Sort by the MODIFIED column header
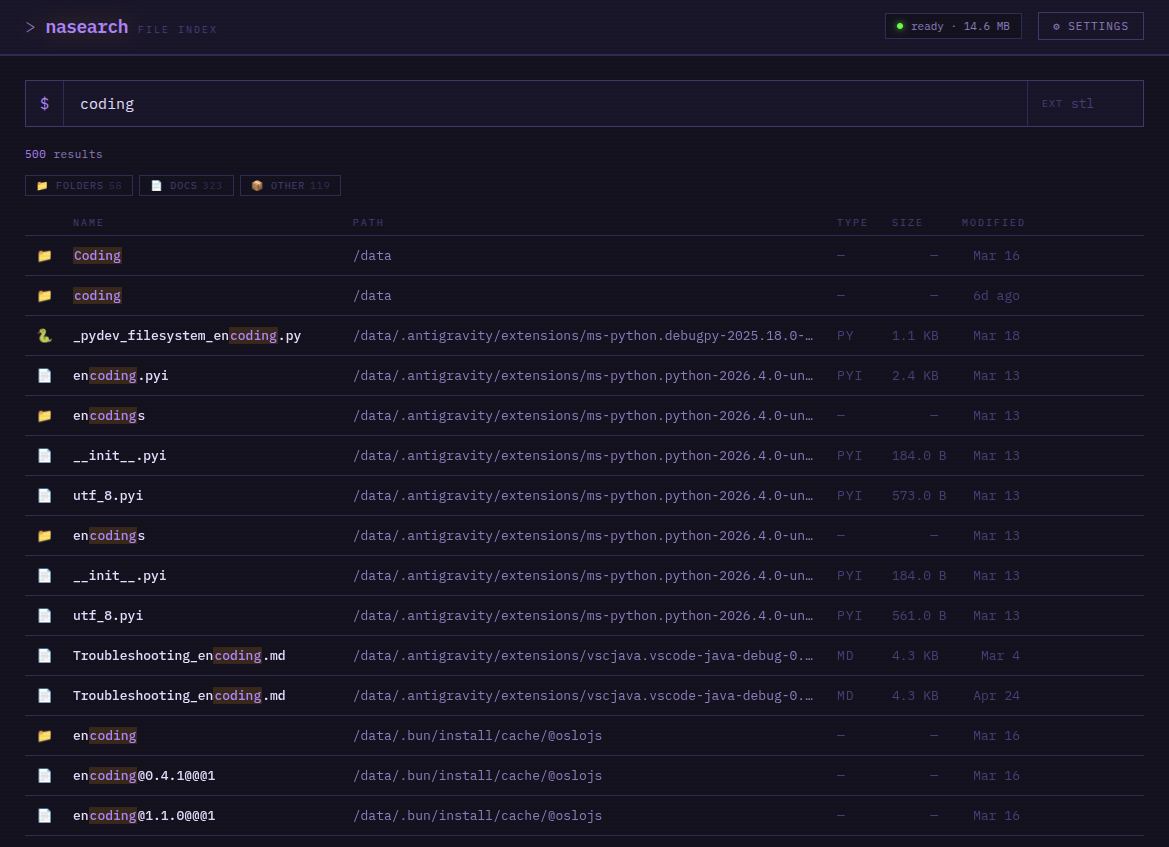 pyautogui.click(x=993, y=223)
